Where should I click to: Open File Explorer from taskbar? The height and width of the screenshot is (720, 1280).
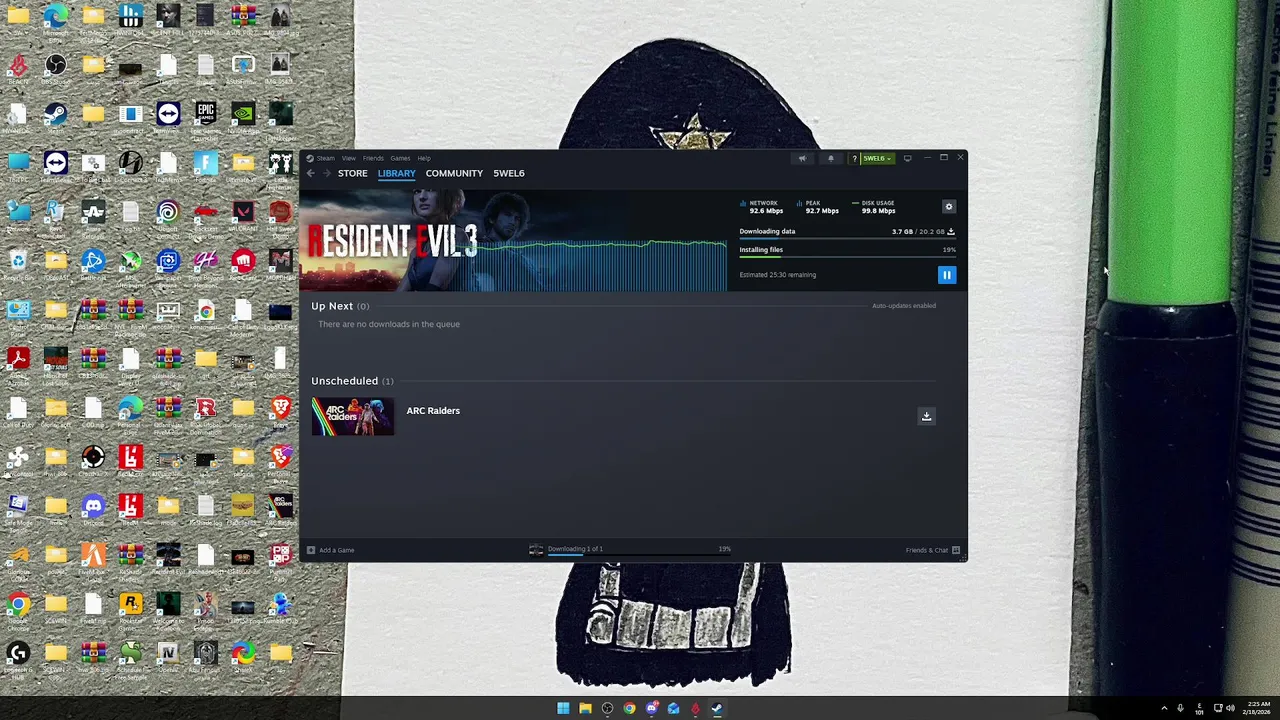585,709
